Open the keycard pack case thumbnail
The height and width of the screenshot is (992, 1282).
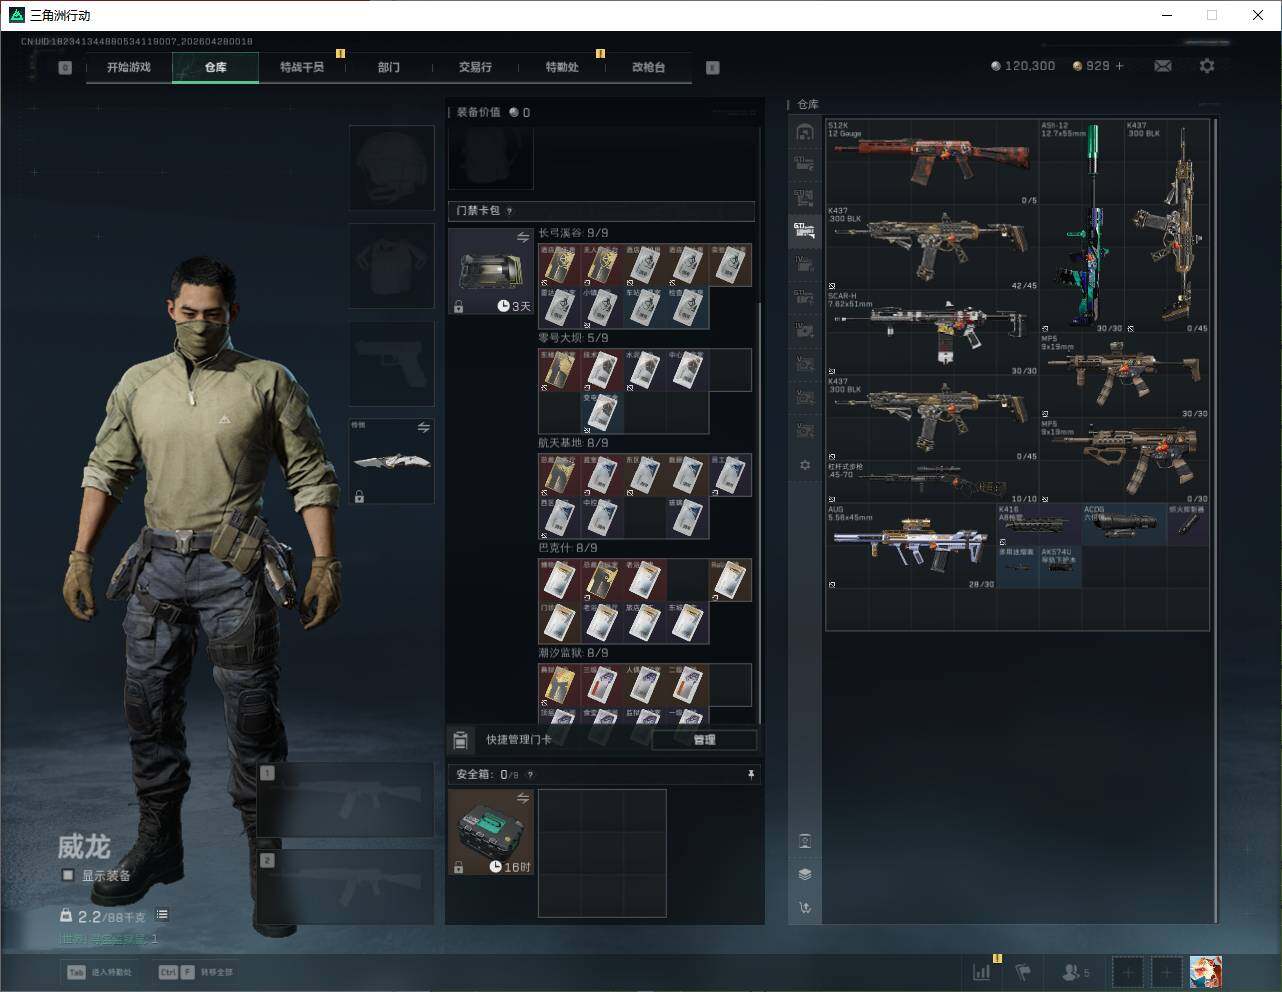click(490, 271)
